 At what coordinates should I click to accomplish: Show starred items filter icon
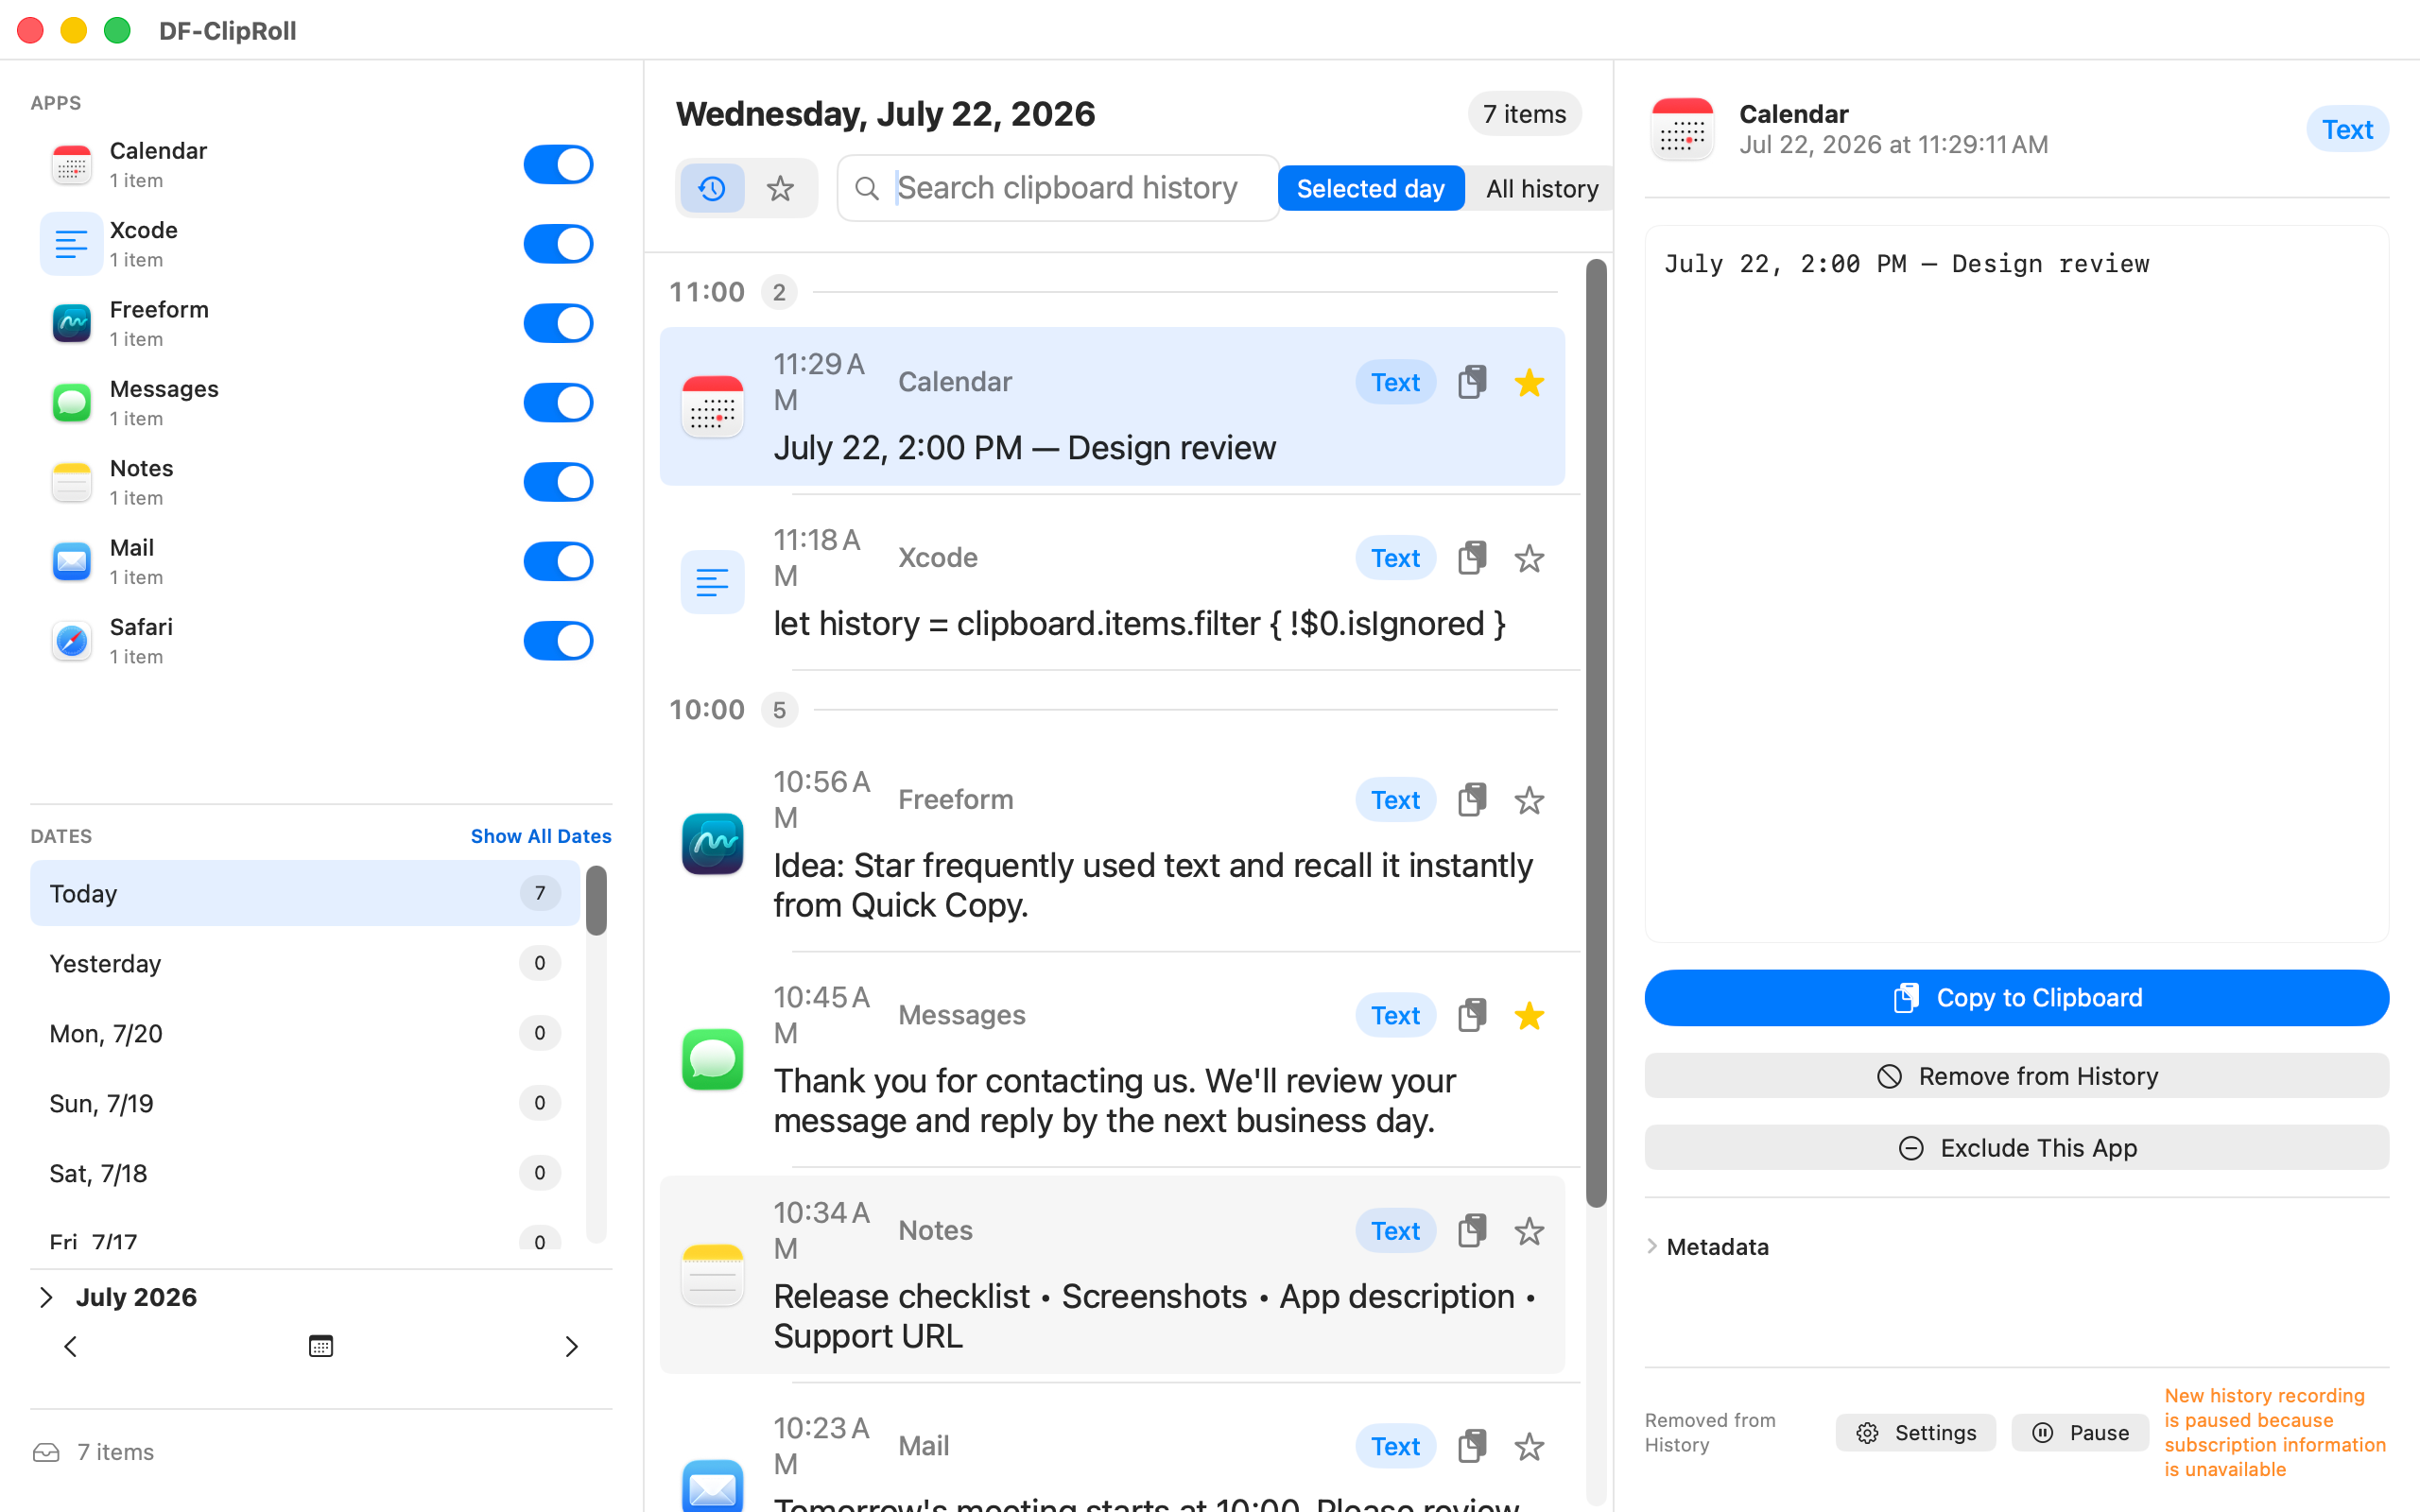tap(781, 188)
